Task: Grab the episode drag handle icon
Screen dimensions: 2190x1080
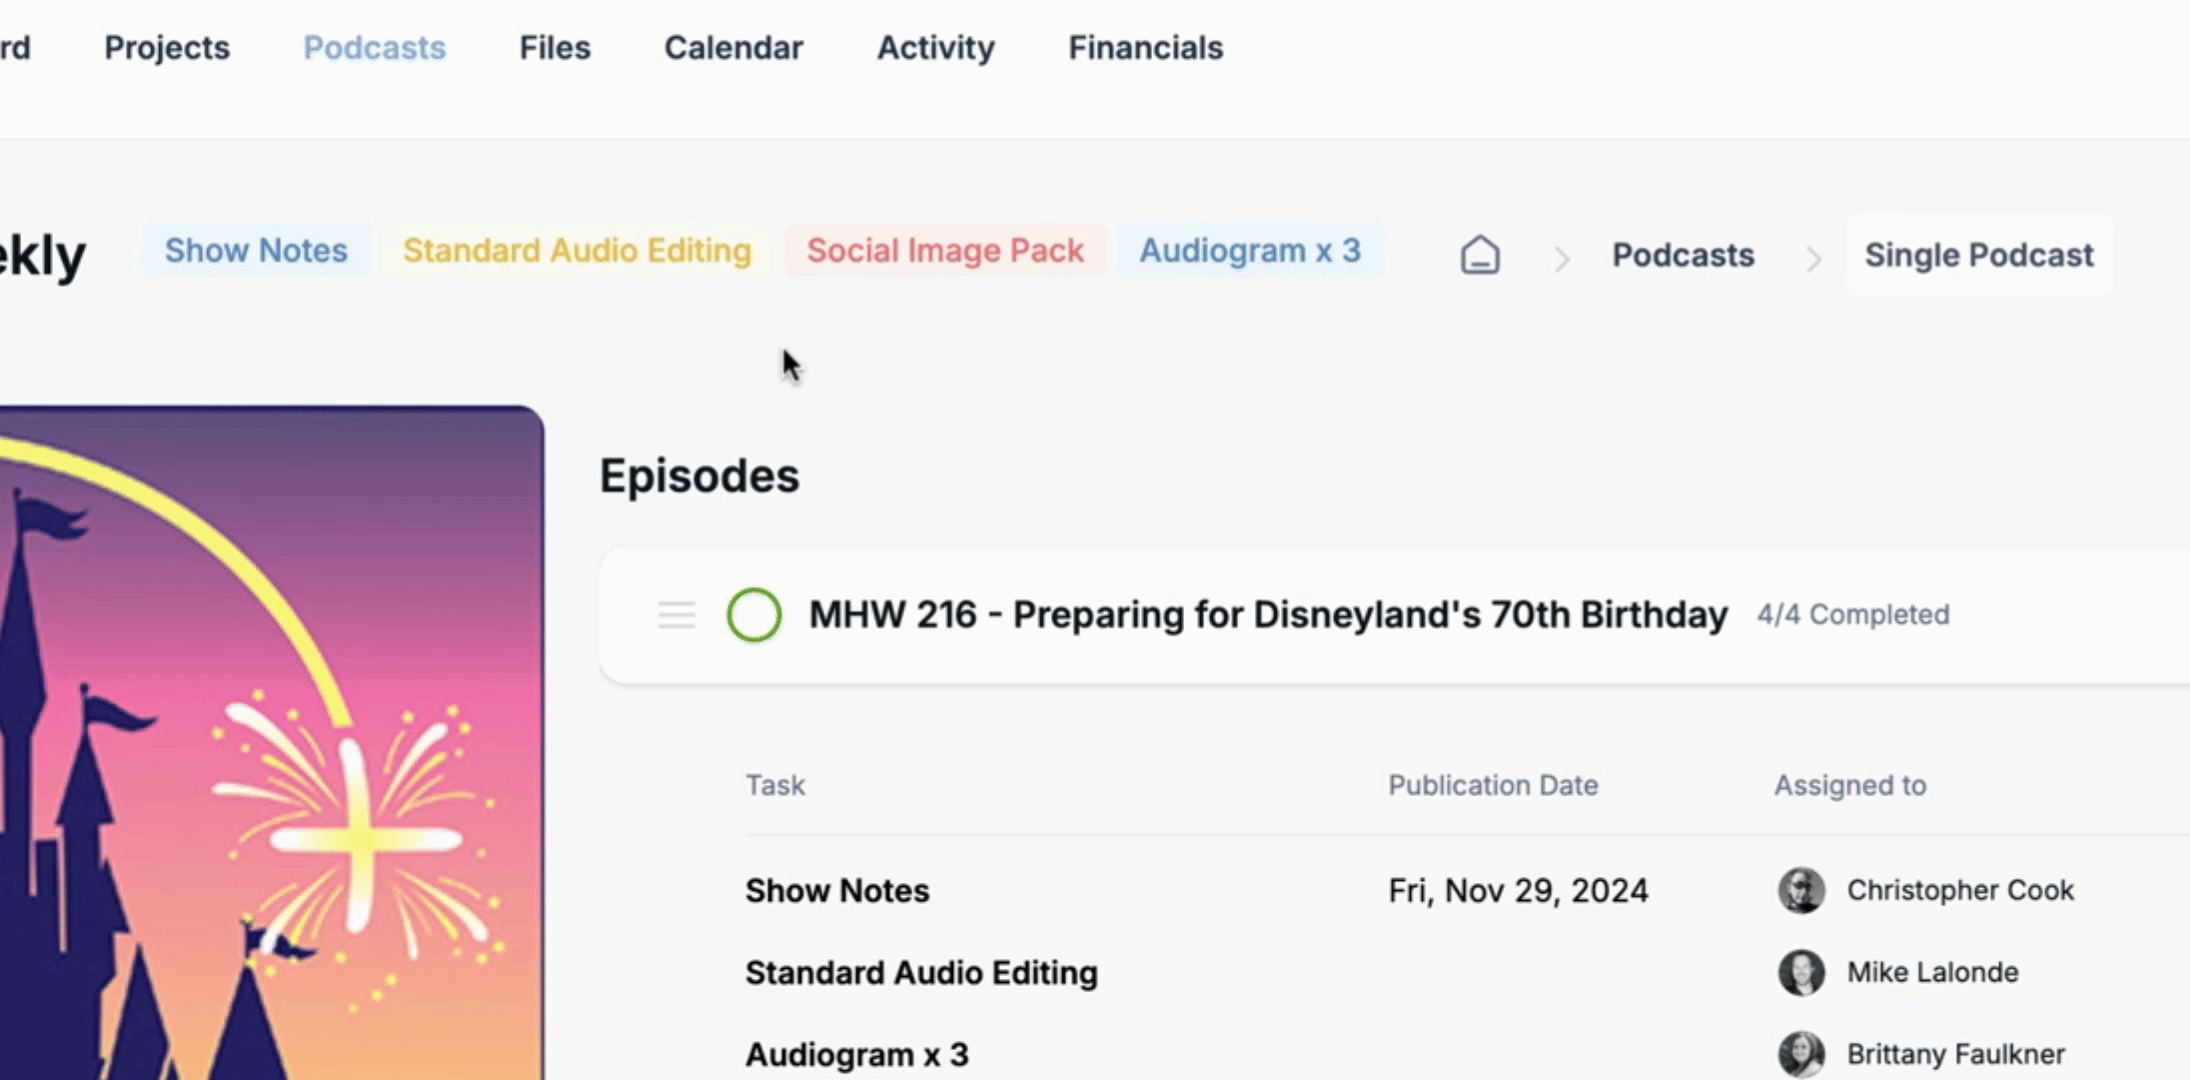Action: coord(676,615)
